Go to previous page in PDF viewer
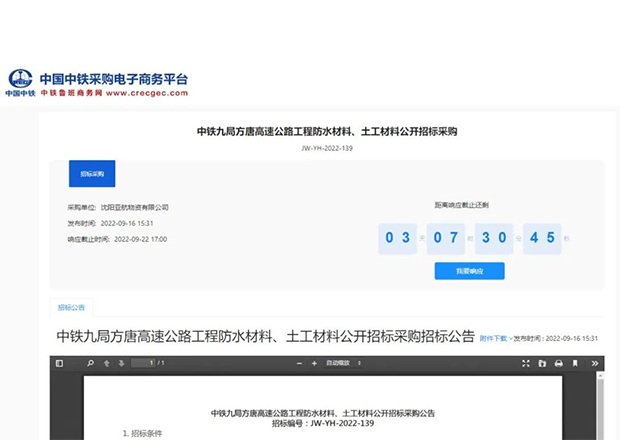Image resolution: width=620 pixels, height=440 pixels. click(x=106, y=363)
